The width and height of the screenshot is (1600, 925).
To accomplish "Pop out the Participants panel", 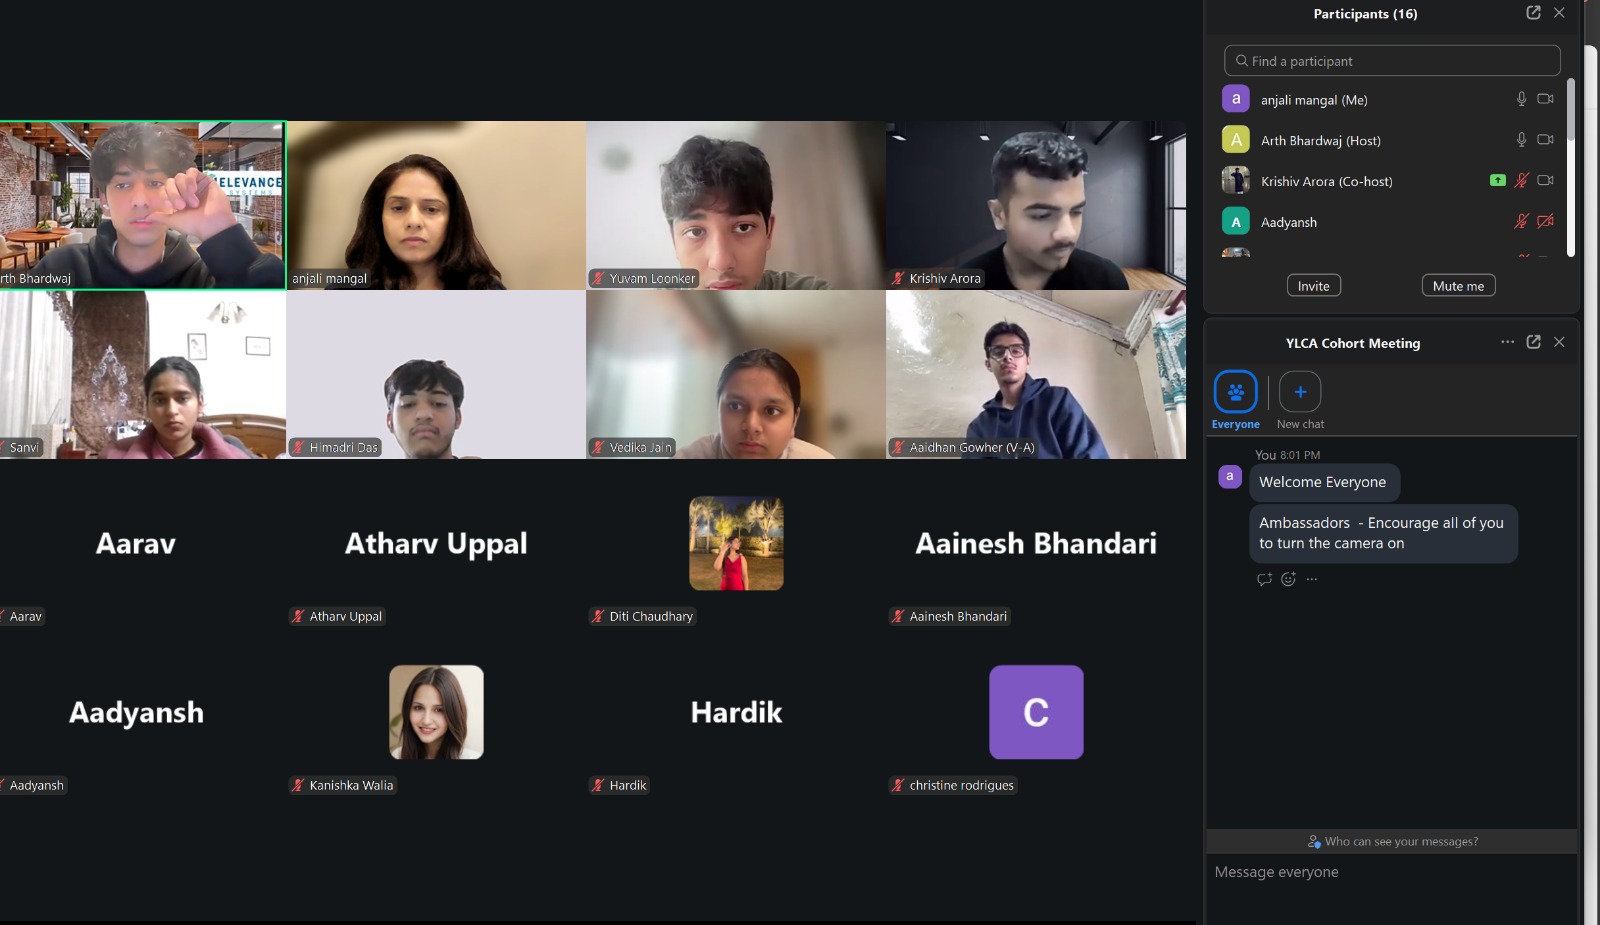I will 1533,13.
